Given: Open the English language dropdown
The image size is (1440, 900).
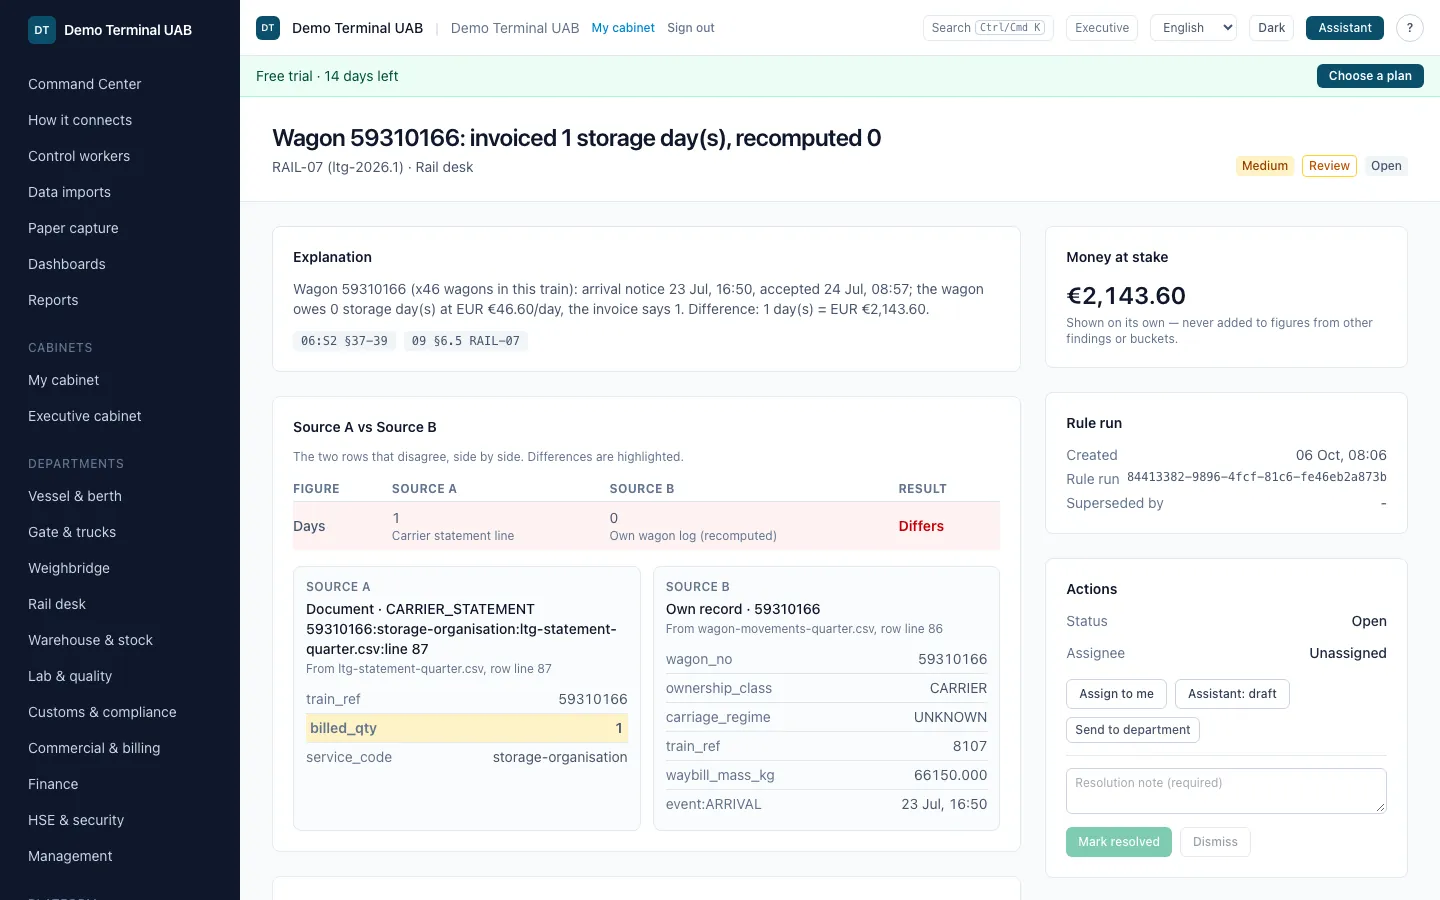Looking at the screenshot, I should point(1194,28).
